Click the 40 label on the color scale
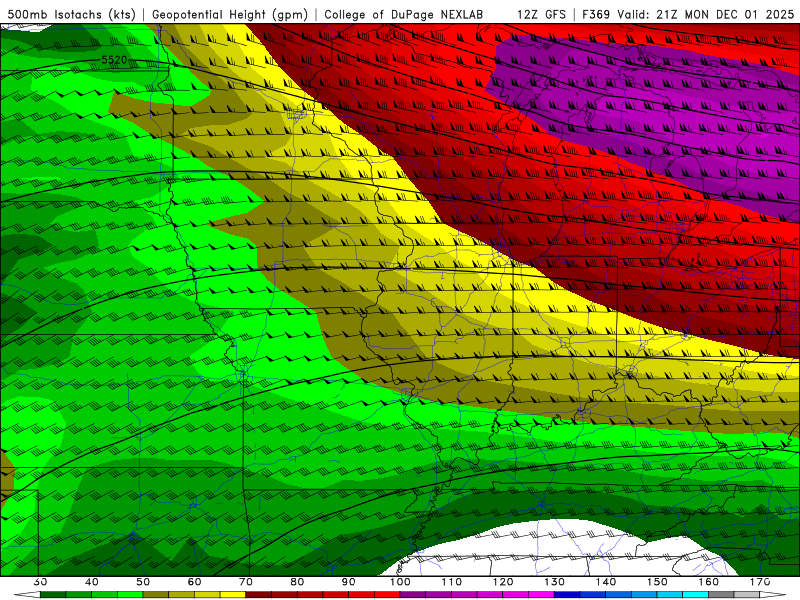The image size is (800, 600). [92, 582]
